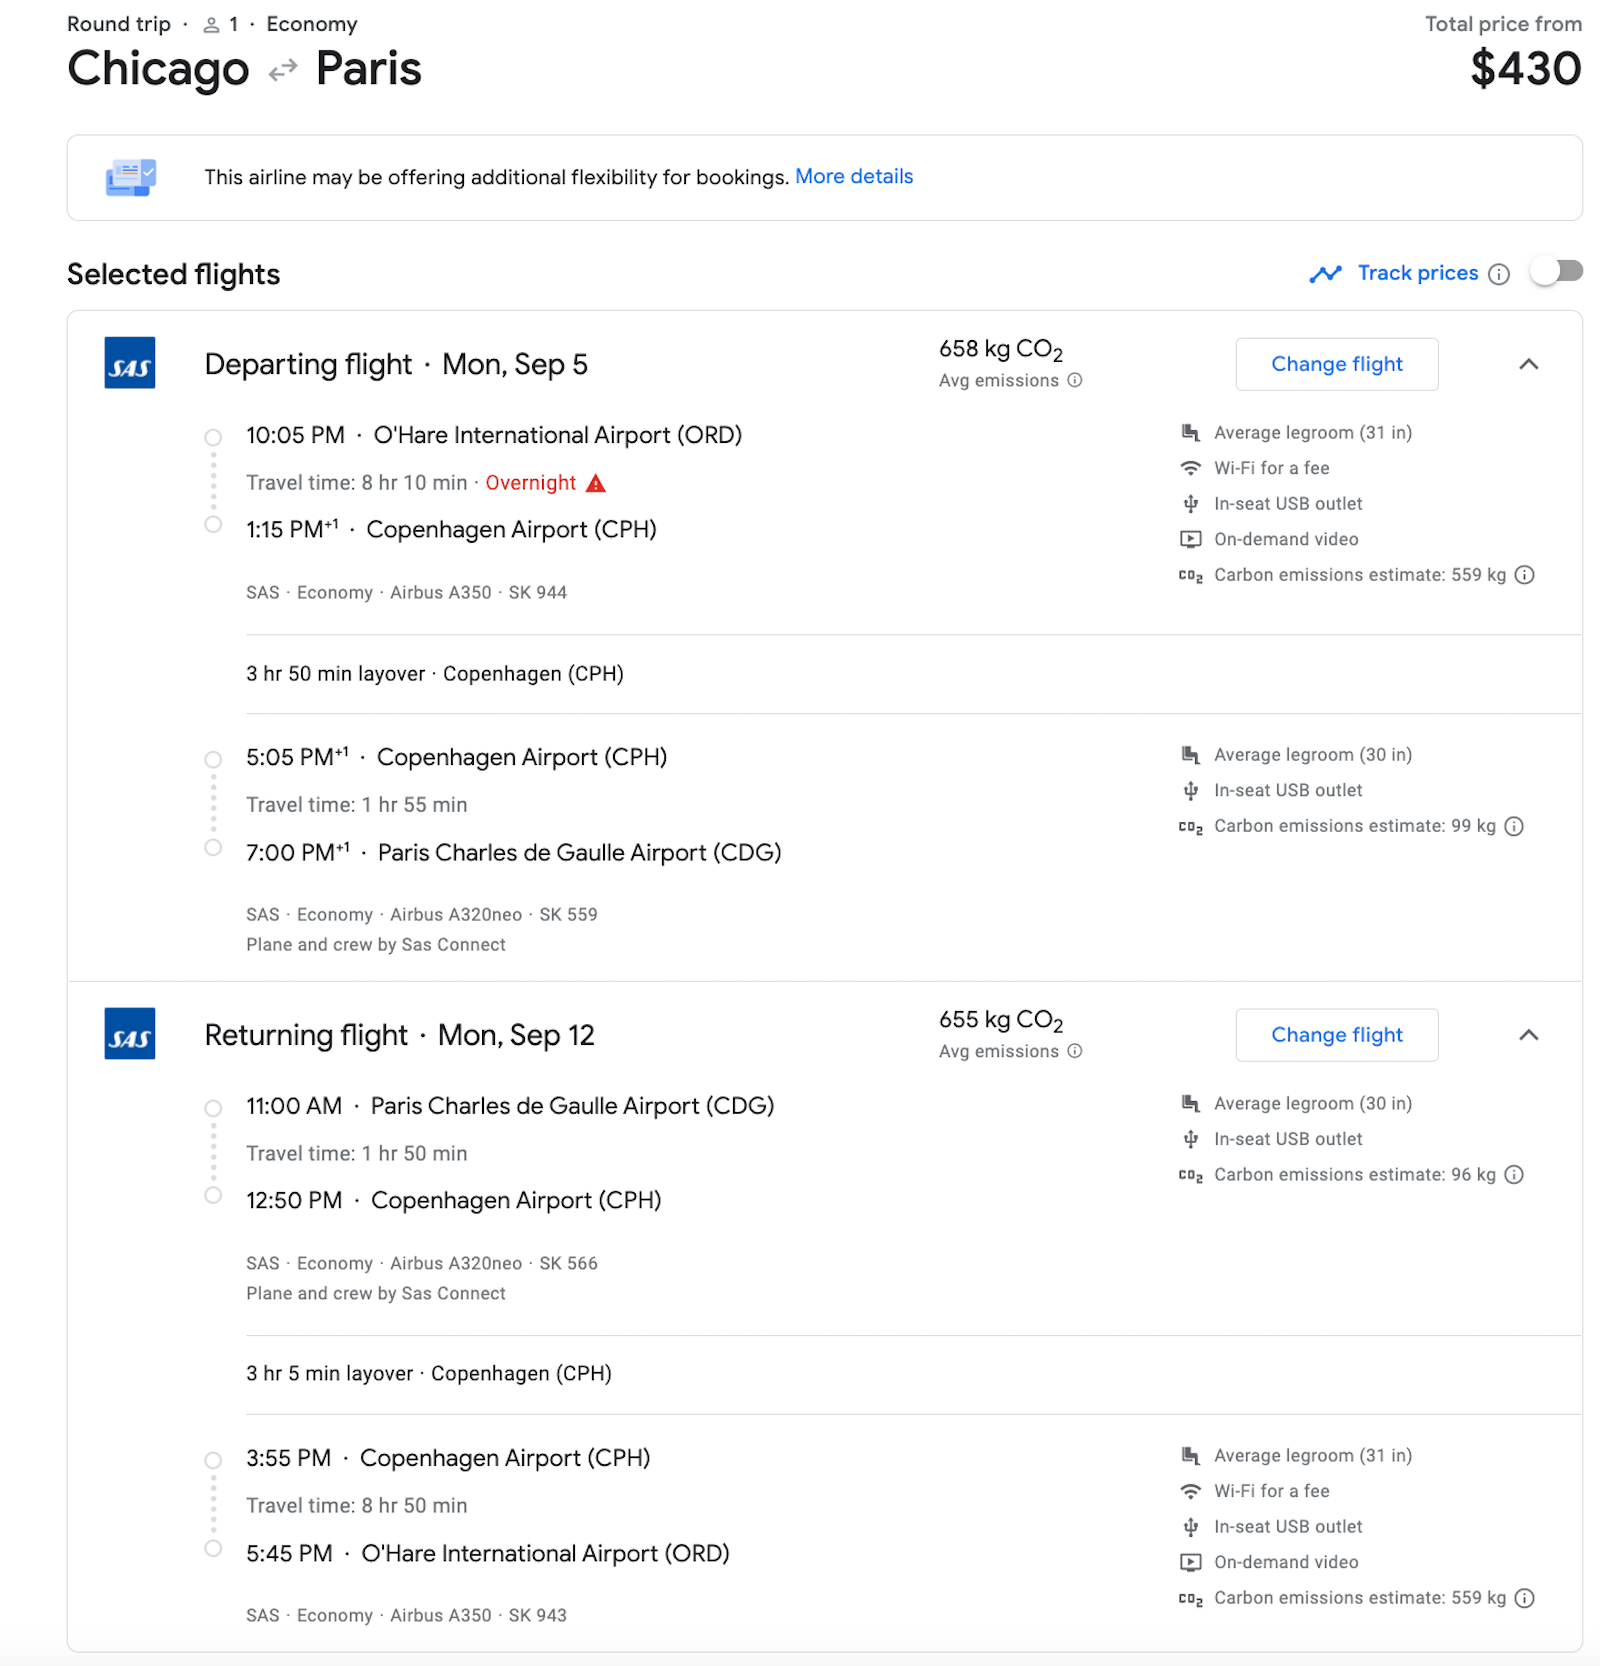Click the timeline dot beside 10:05 PM departure

point(213,437)
